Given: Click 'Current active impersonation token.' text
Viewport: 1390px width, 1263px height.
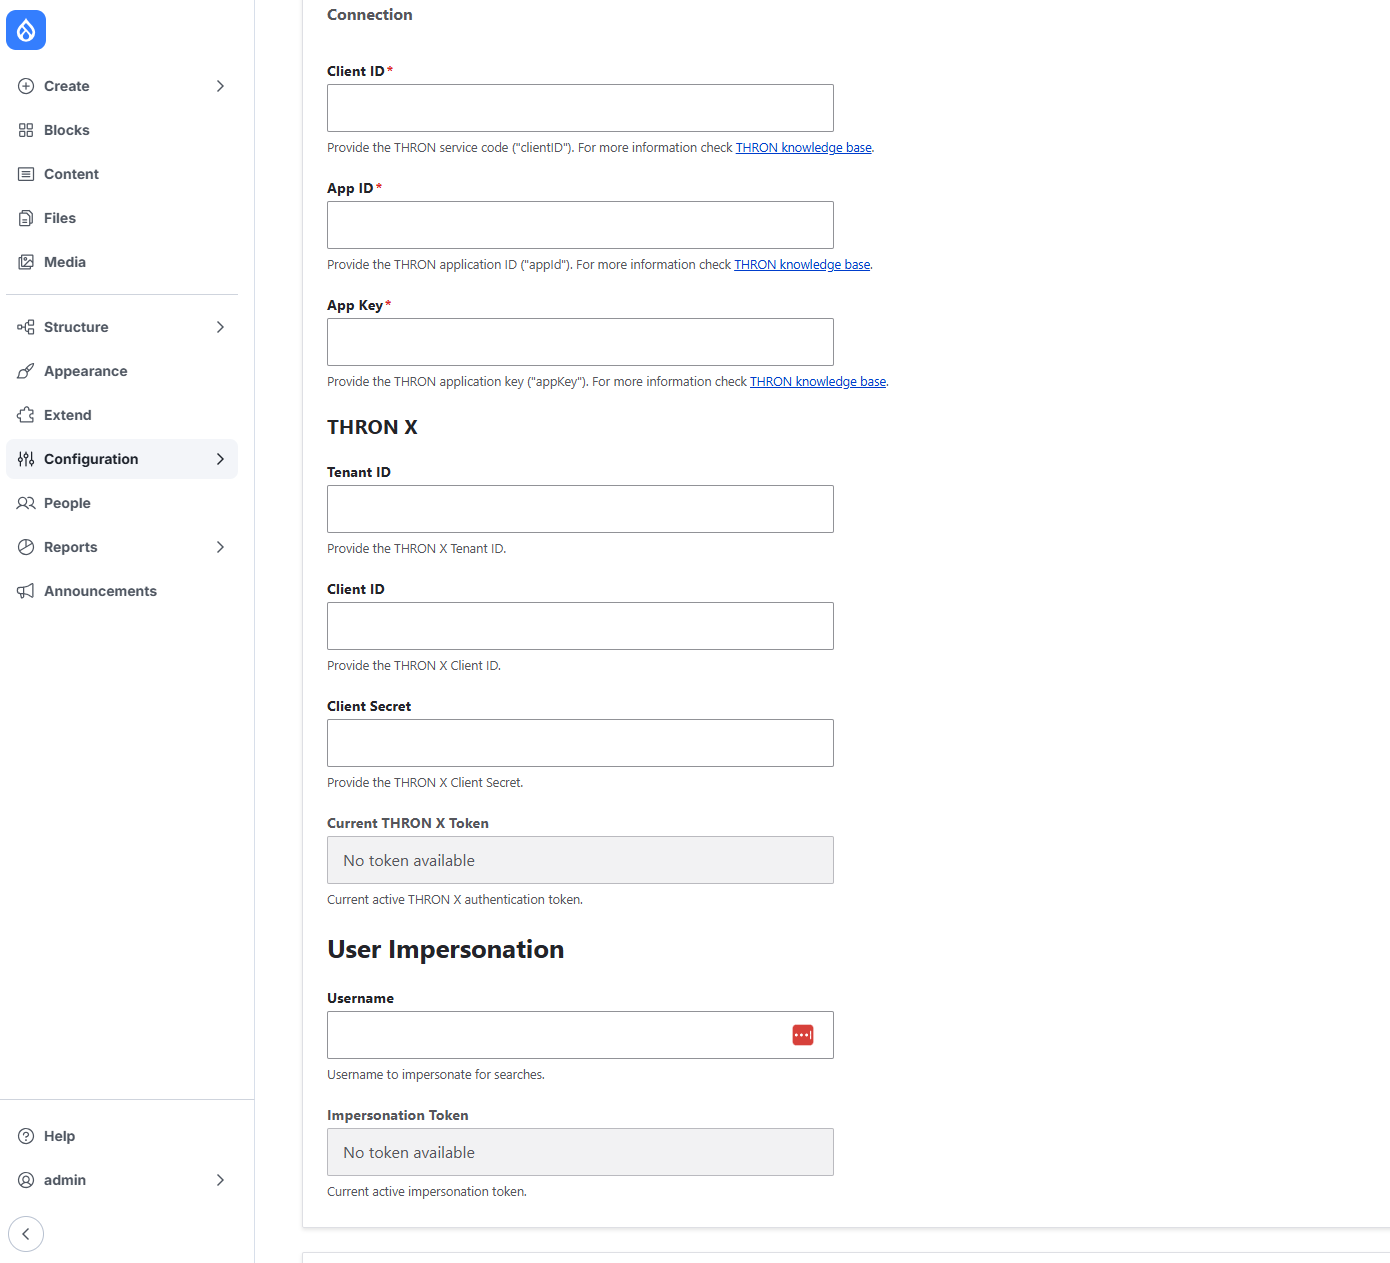Looking at the screenshot, I should click(x=427, y=1192).
